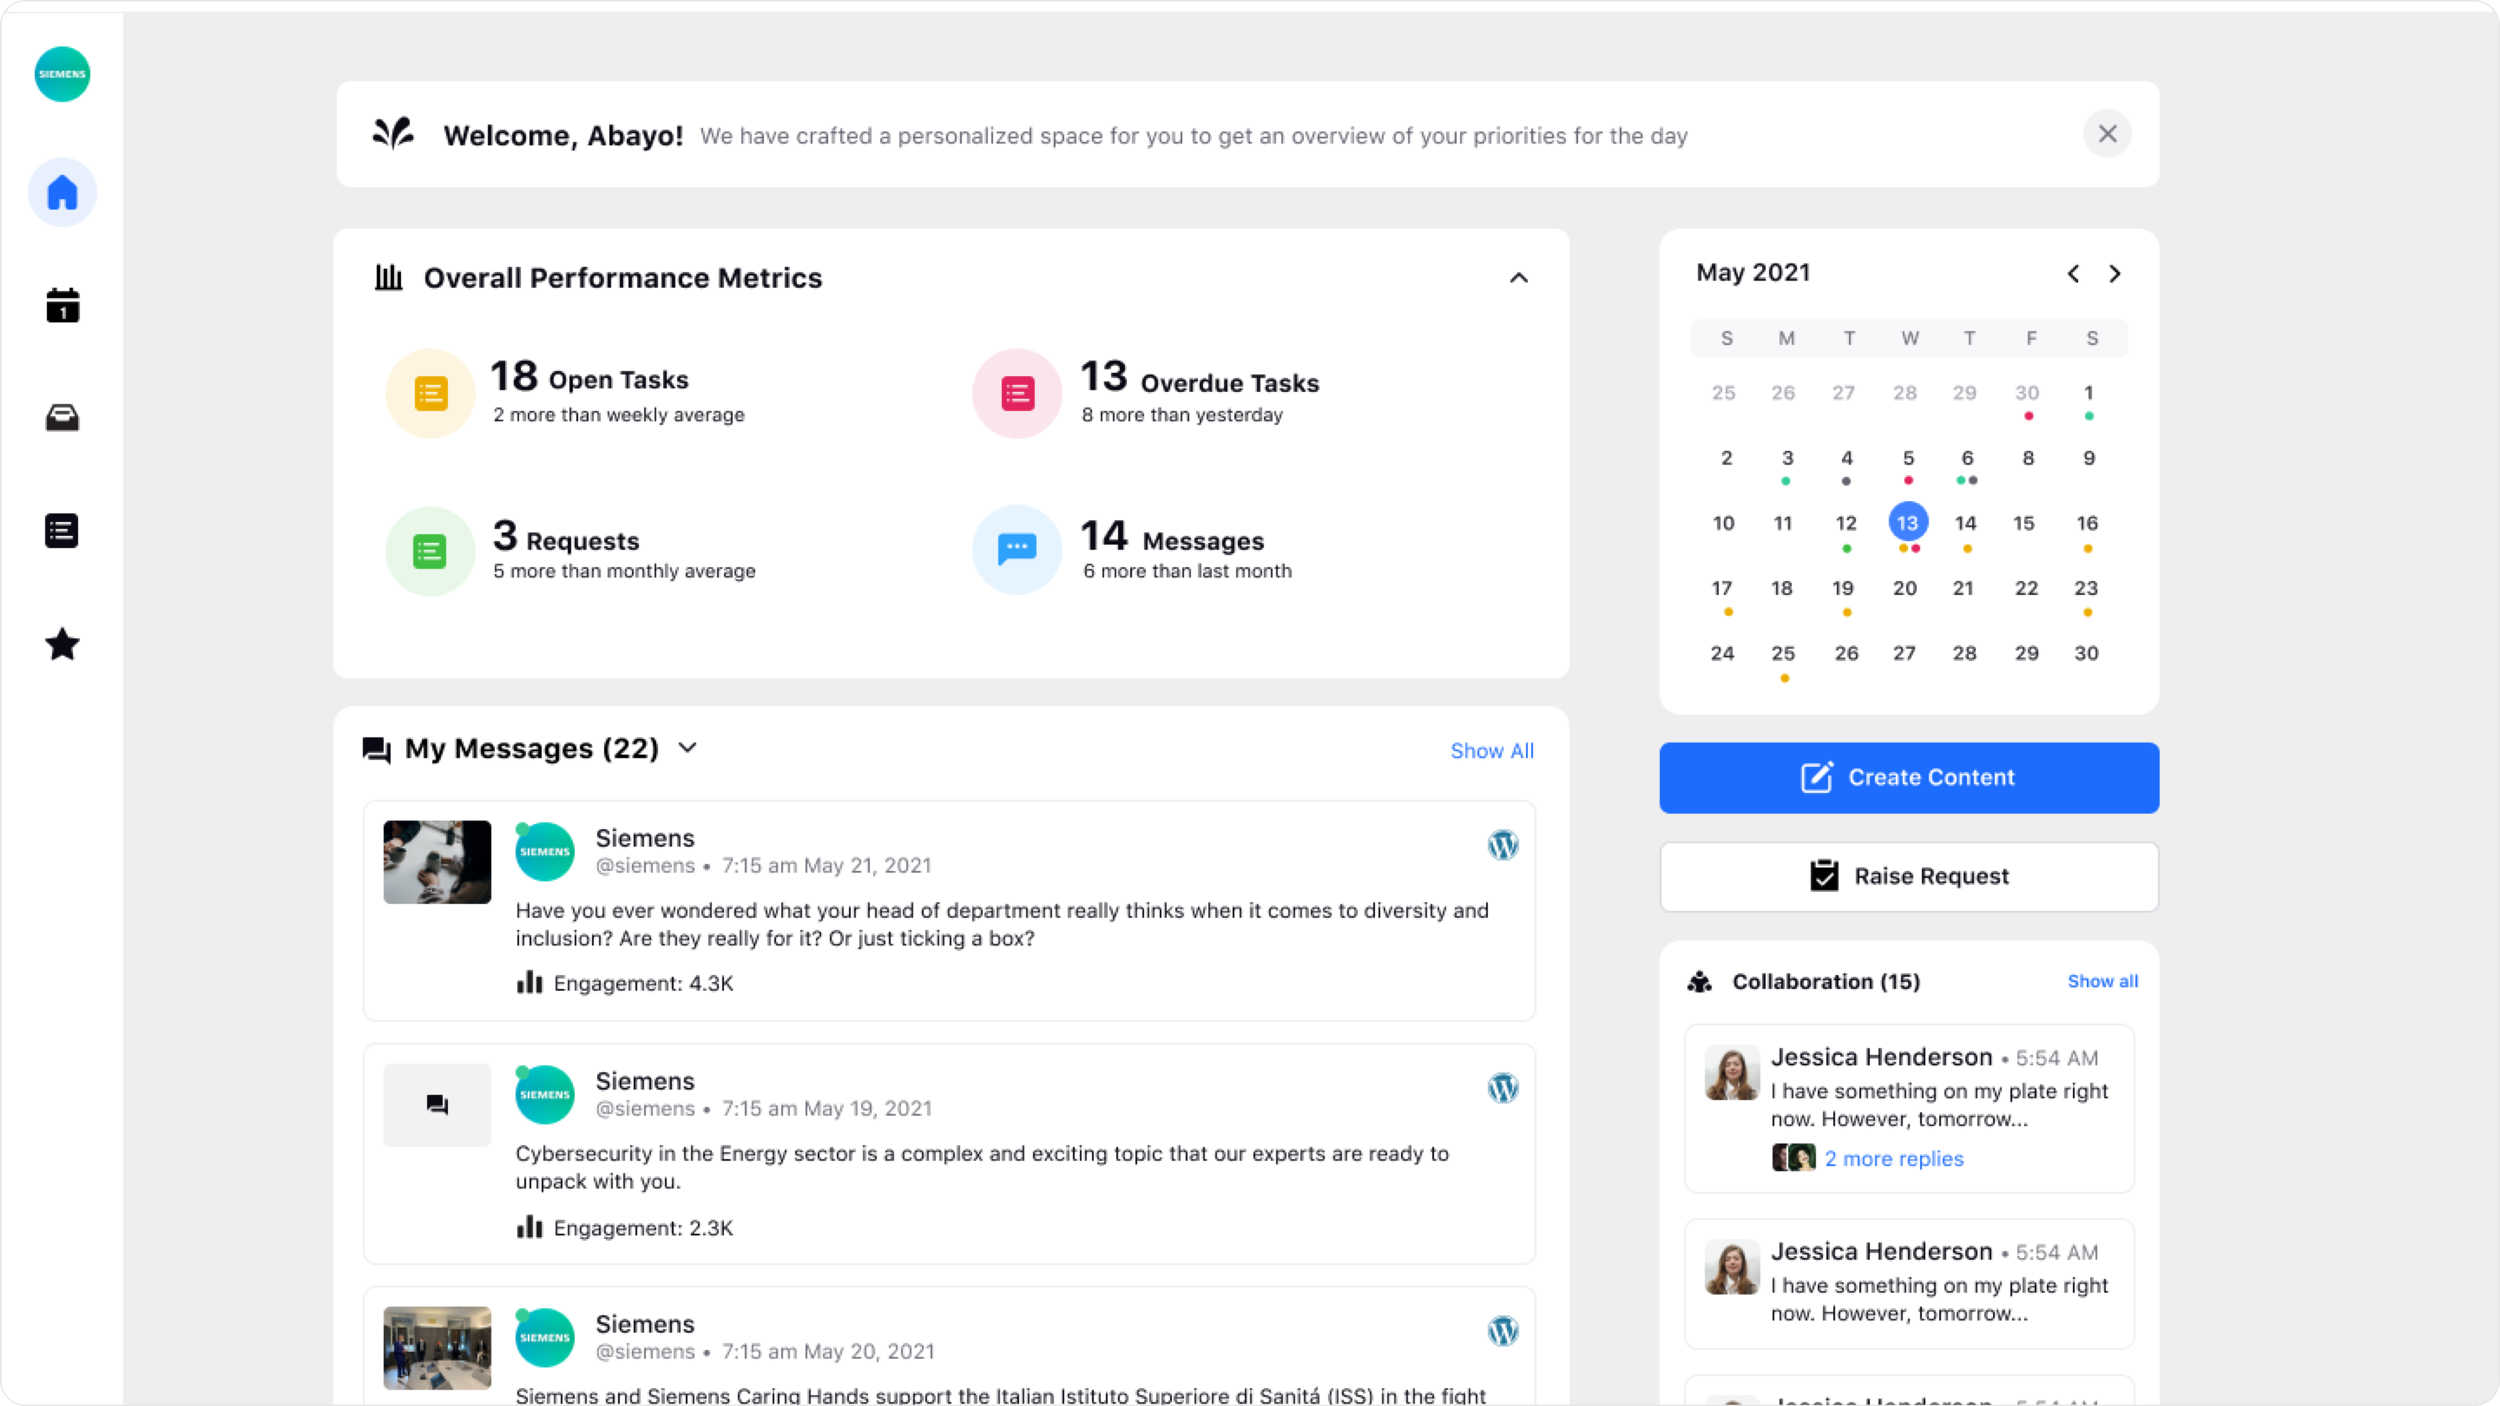Open the Inbox tray sidebar icon
Screen dimensions: 2500x1406
pos(62,418)
